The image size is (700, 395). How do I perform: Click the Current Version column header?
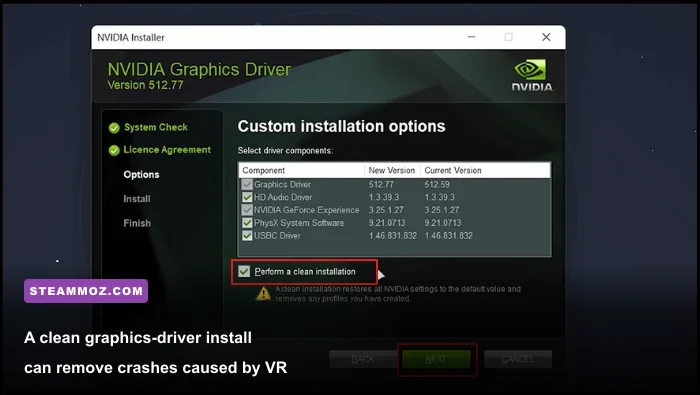(453, 170)
